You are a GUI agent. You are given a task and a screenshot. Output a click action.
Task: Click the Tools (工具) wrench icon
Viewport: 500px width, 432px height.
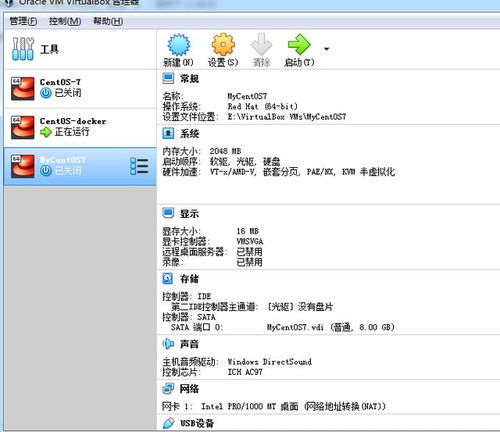(23, 49)
